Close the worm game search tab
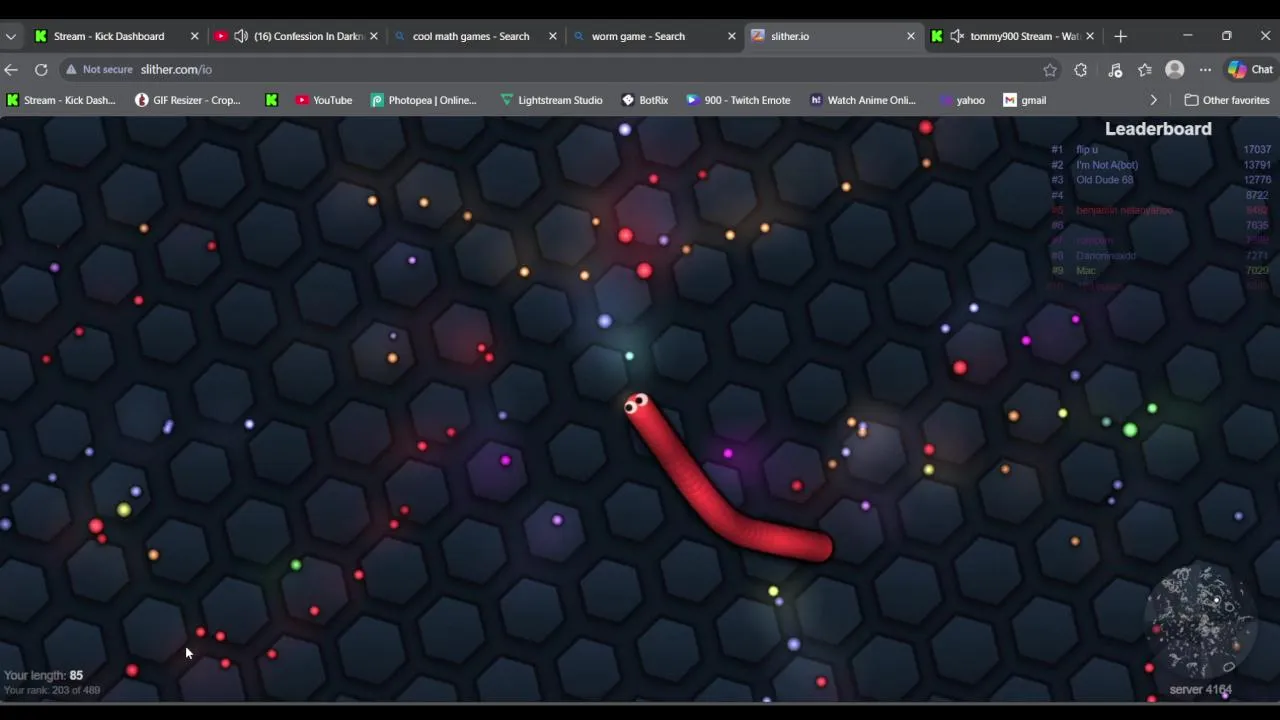 tap(732, 36)
